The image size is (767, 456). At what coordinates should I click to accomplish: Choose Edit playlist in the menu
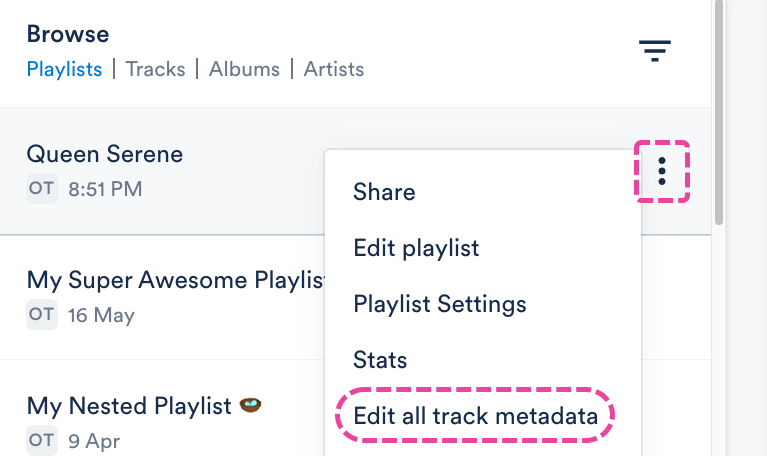coord(416,247)
